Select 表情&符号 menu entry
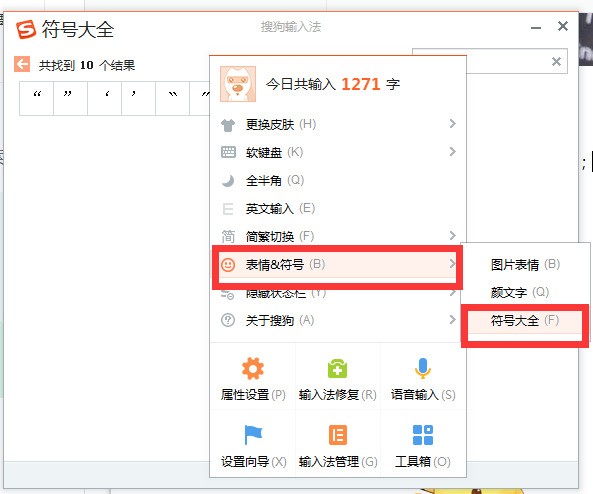 tap(338, 264)
